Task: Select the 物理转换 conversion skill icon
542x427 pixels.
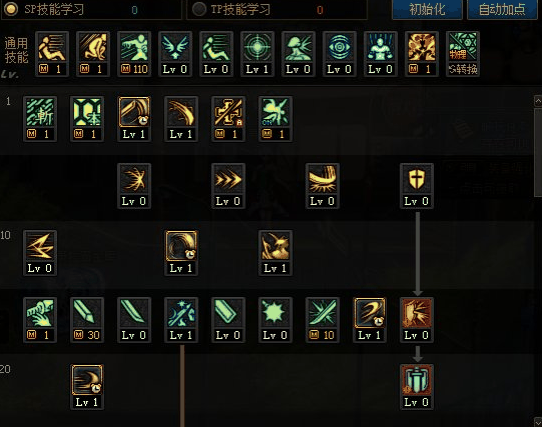Action: click(462, 54)
